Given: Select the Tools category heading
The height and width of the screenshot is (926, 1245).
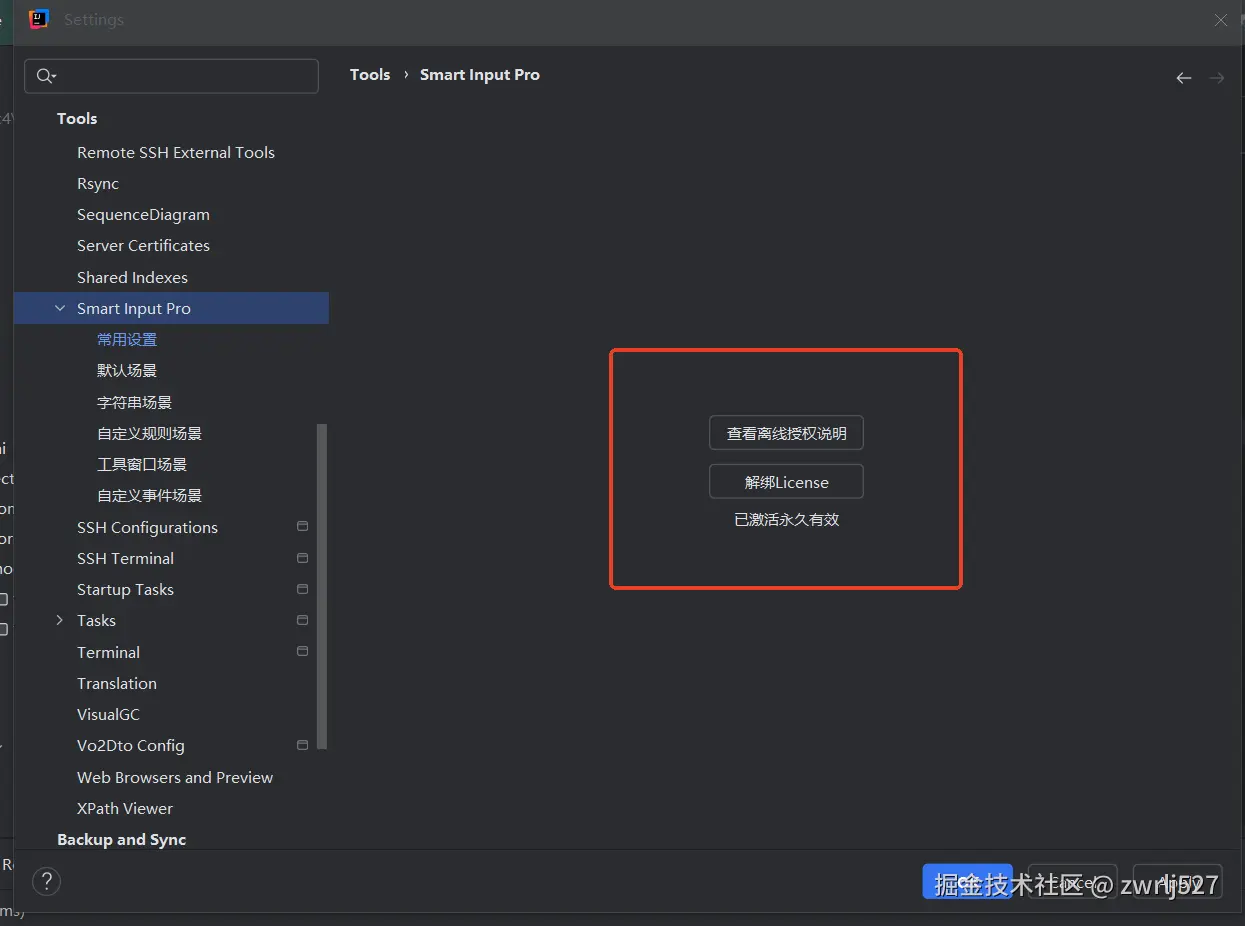Looking at the screenshot, I should (x=77, y=118).
